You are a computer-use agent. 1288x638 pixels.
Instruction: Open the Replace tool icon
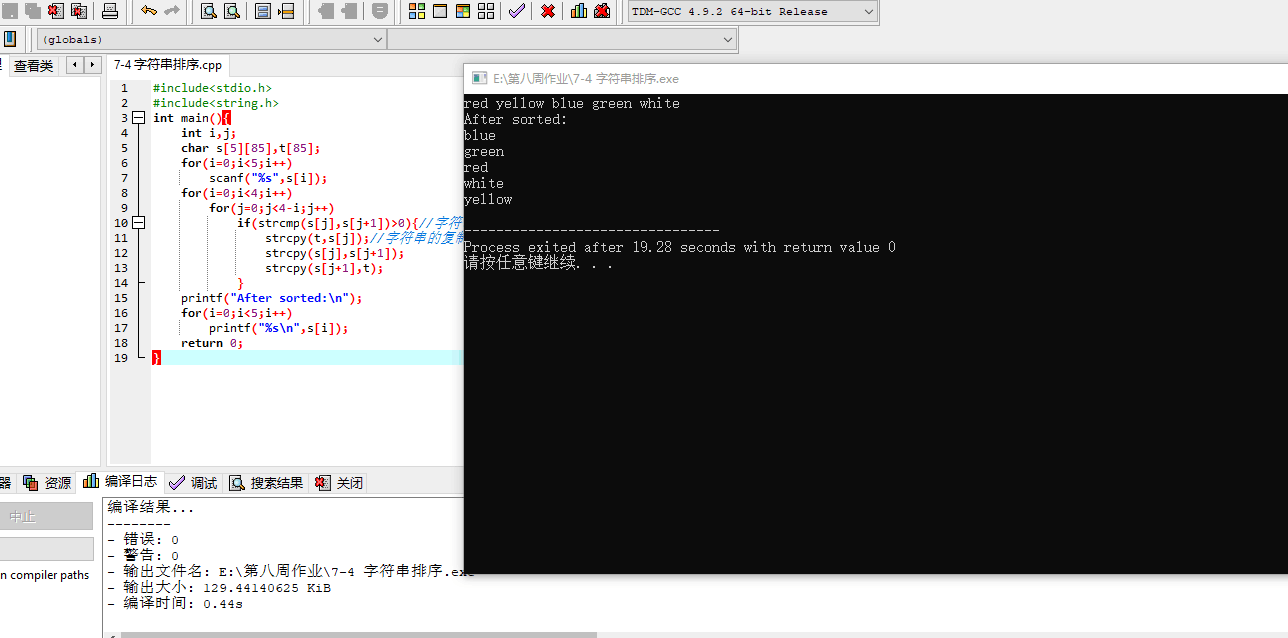click(x=232, y=11)
